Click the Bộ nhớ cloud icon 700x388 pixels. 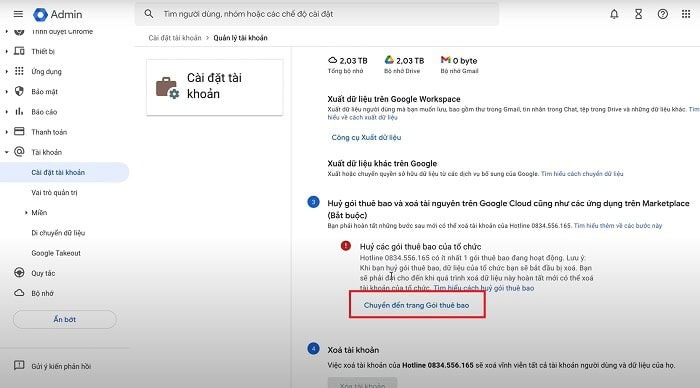[x=19, y=293]
